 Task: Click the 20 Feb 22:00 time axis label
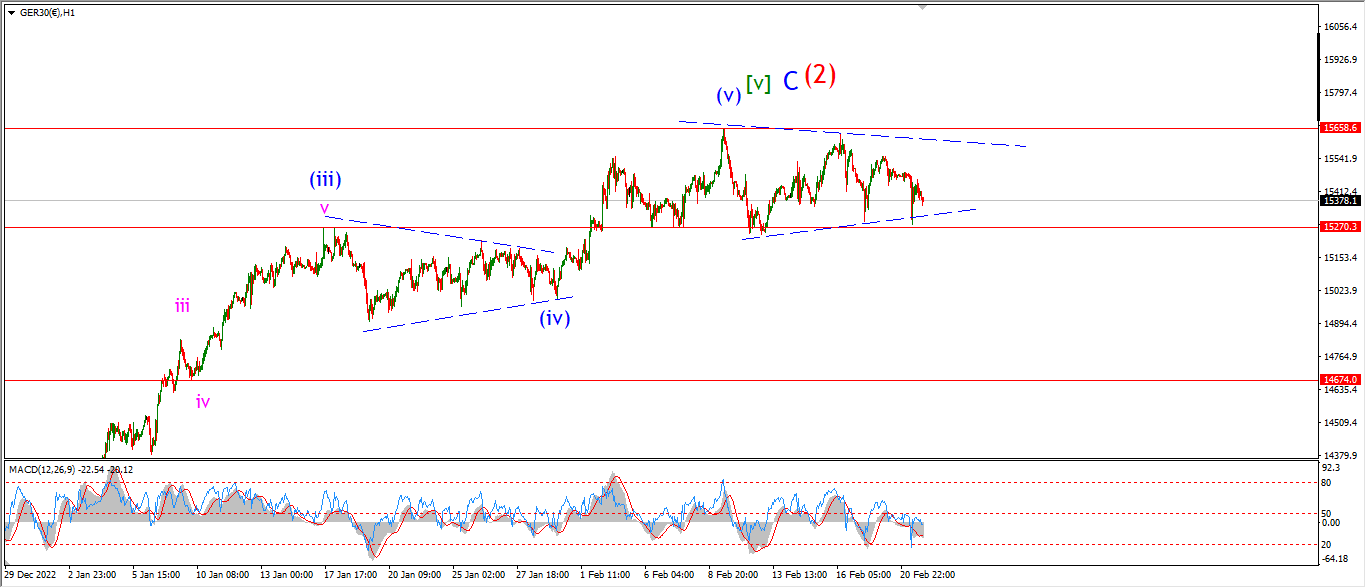[x=926, y=575]
